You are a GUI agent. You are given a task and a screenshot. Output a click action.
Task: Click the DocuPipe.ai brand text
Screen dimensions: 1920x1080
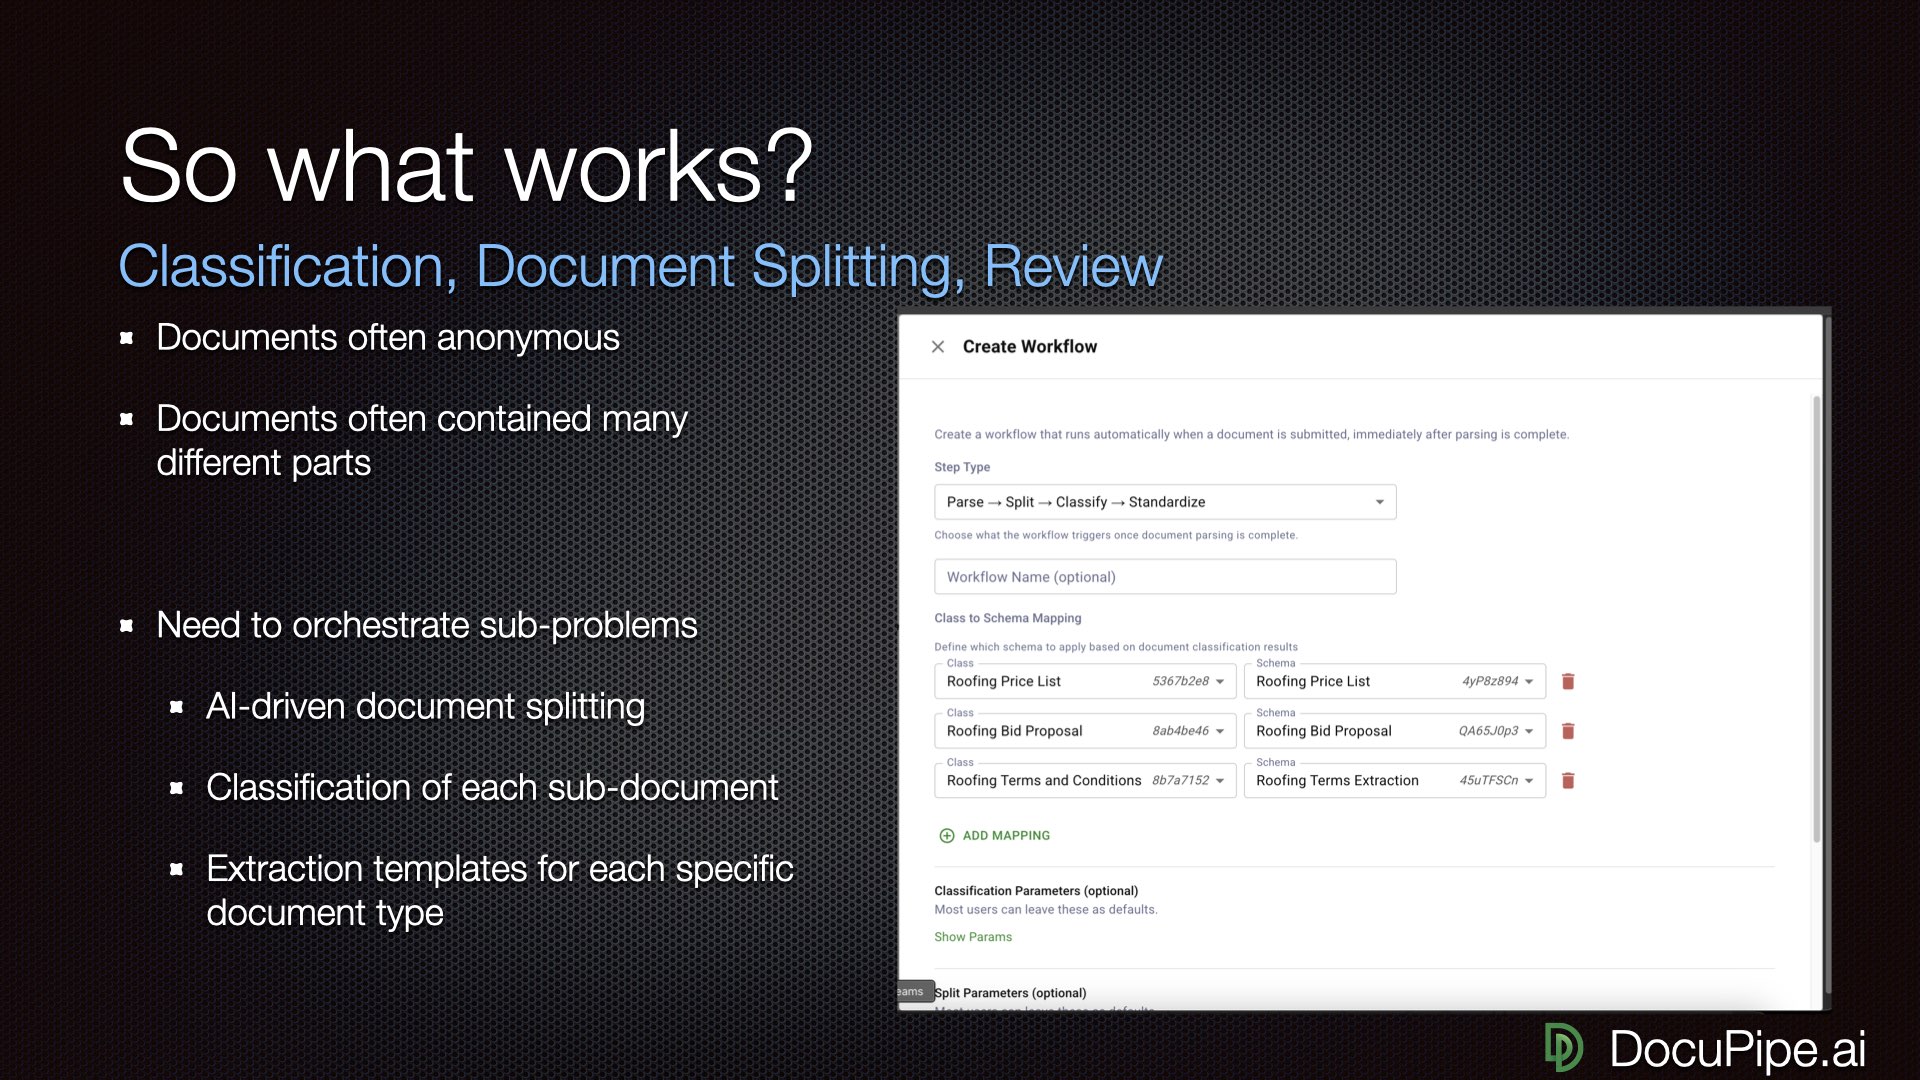(x=1737, y=1049)
